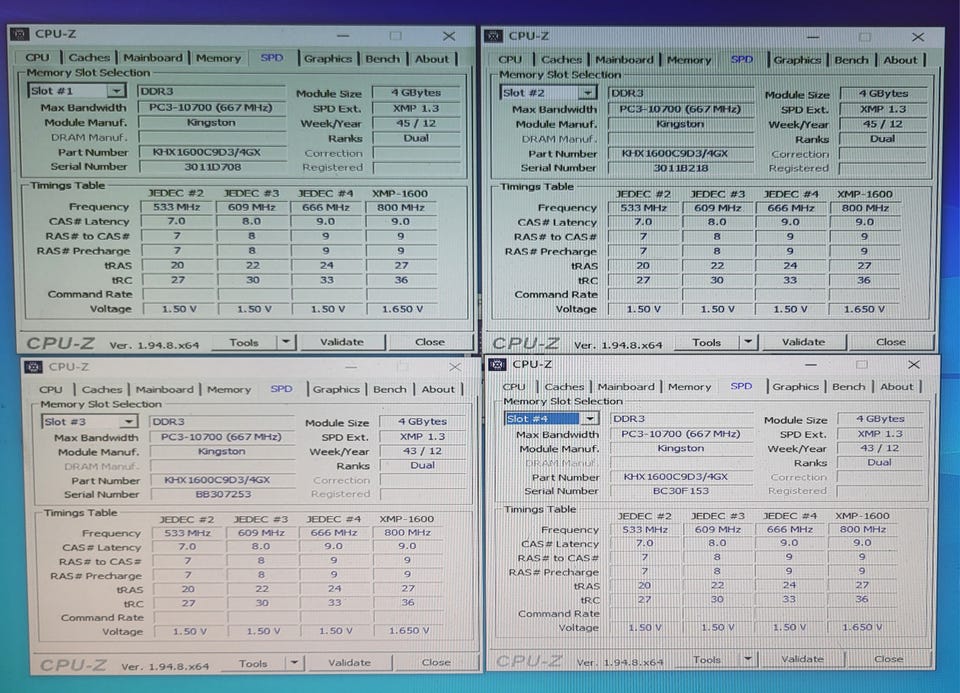Click XMP-1600 voltage 1.650 V in Slot #1 window
This screenshot has height=693, width=960.
pos(402,309)
